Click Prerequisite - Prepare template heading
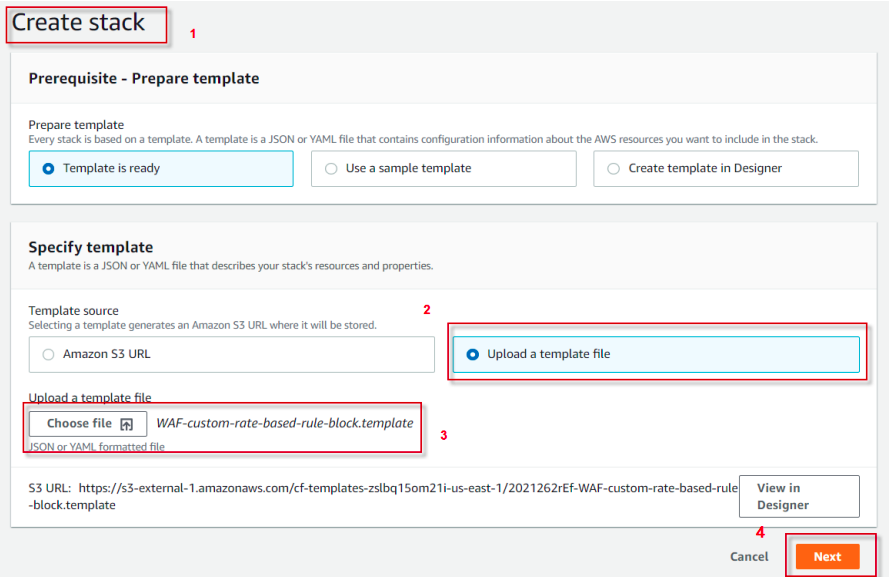Image resolution: width=896 pixels, height=579 pixels. click(x=144, y=78)
